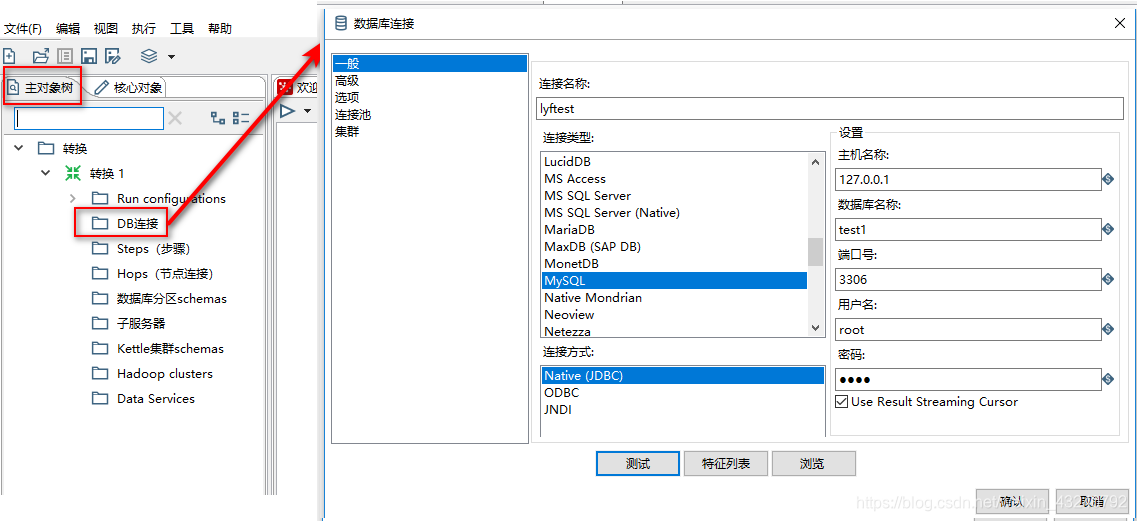Open the 视图 menu
Image resolution: width=1137 pixels, height=521 pixels.
click(x=106, y=29)
